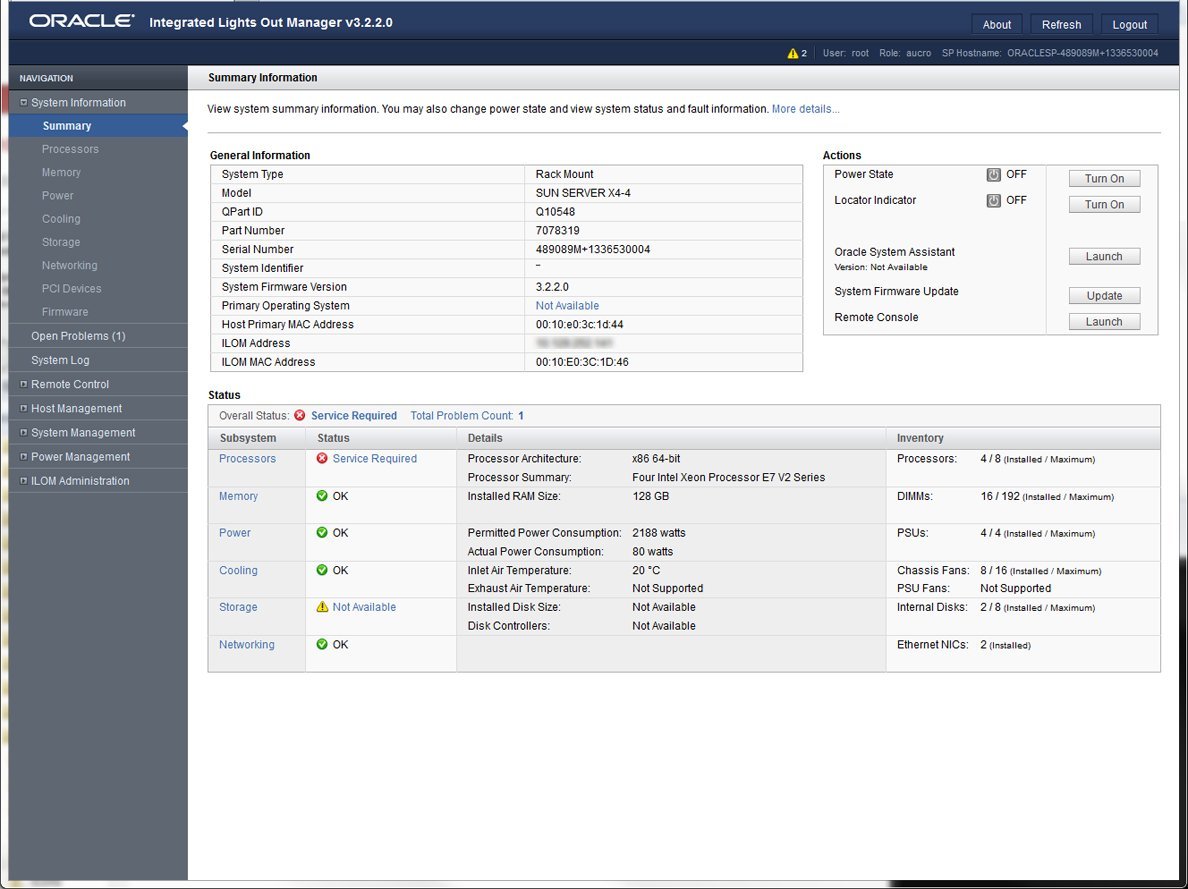Click the Locator Indicator power icon
This screenshot has height=889, width=1188.
pos(993,200)
